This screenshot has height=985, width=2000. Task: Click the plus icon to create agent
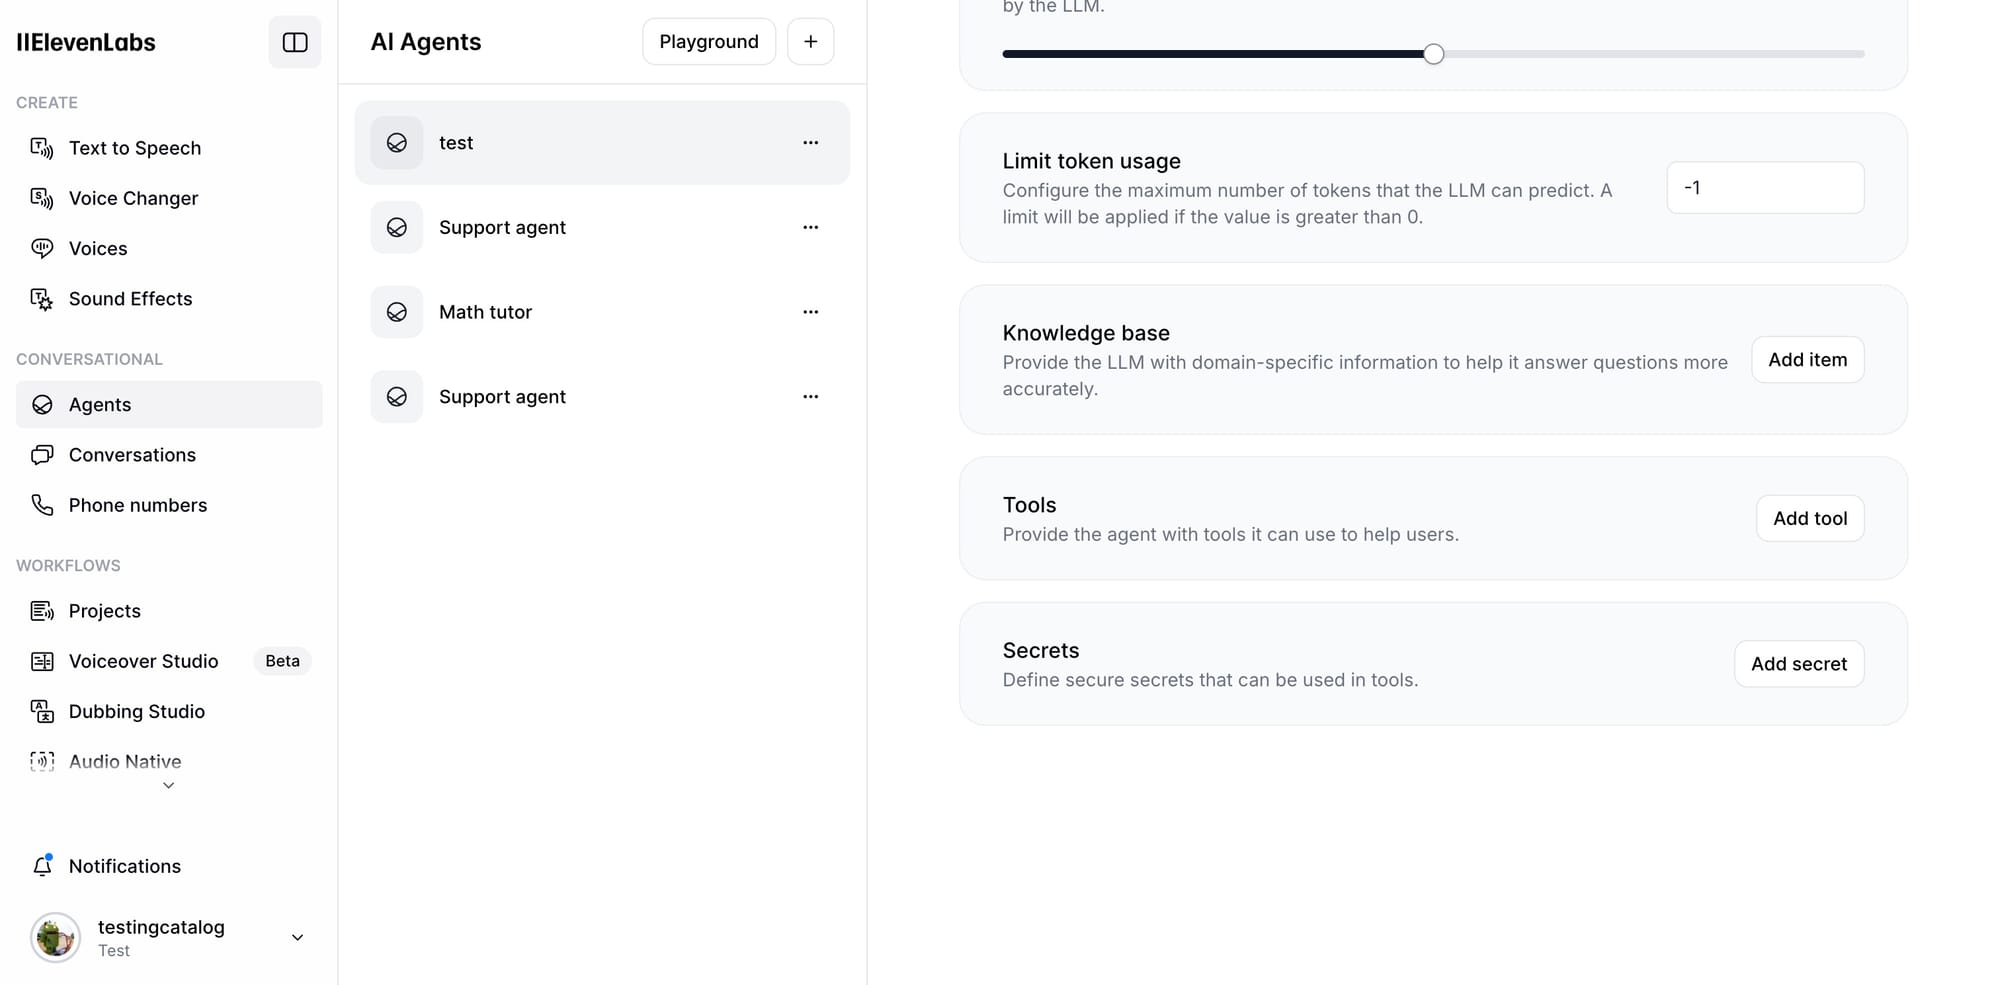coord(810,42)
